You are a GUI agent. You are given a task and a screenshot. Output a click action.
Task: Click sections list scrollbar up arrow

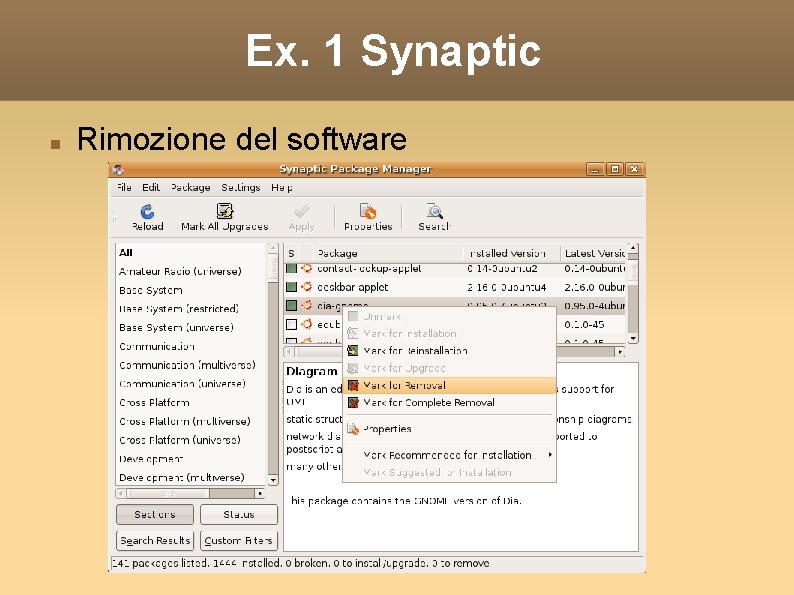tap(273, 248)
